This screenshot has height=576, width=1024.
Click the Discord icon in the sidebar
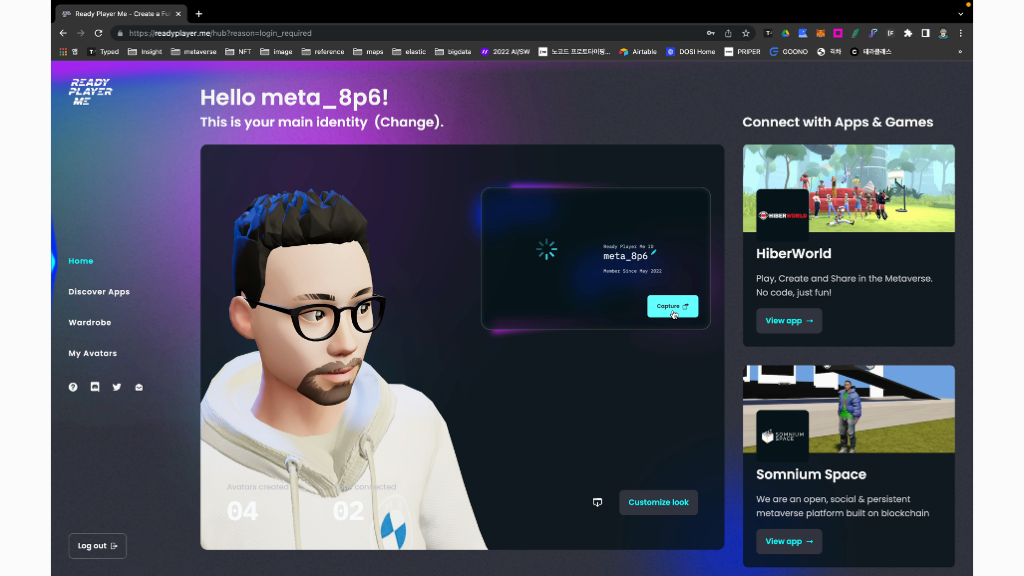(95, 387)
